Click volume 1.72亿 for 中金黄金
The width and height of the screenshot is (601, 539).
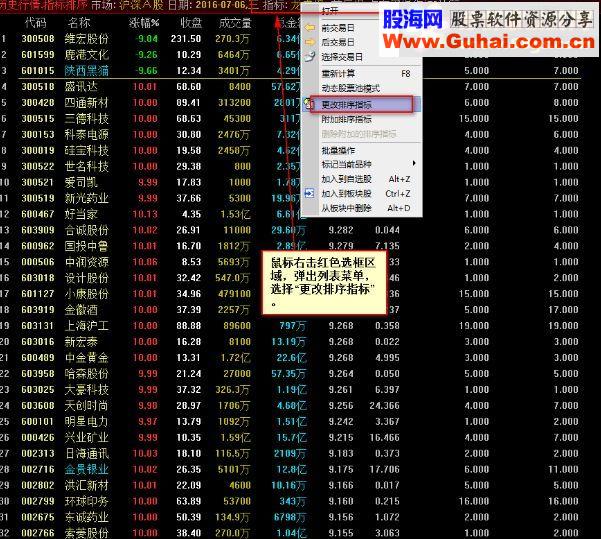point(236,358)
